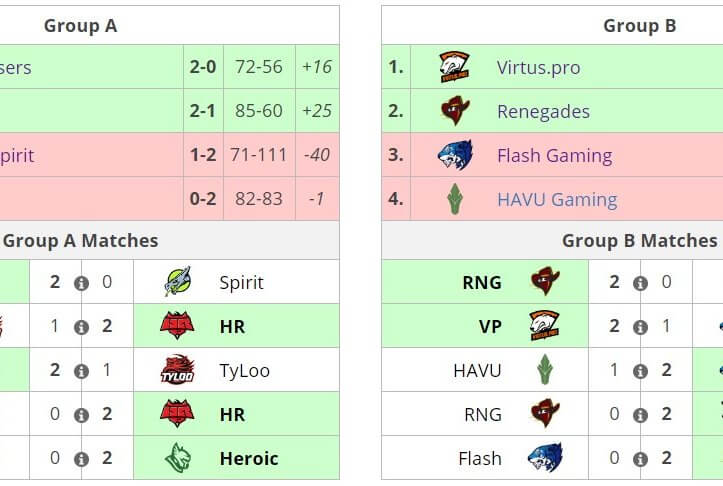Open the Renegades team page link
Image resolution: width=723 pixels, height=486 pixels.
tap(543, 111)
